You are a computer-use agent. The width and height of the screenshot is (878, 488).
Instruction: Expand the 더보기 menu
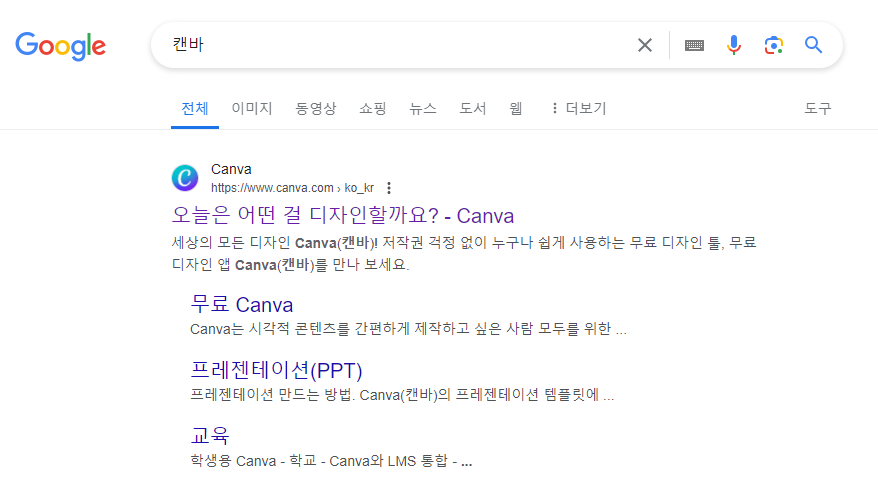click(579, 109)
